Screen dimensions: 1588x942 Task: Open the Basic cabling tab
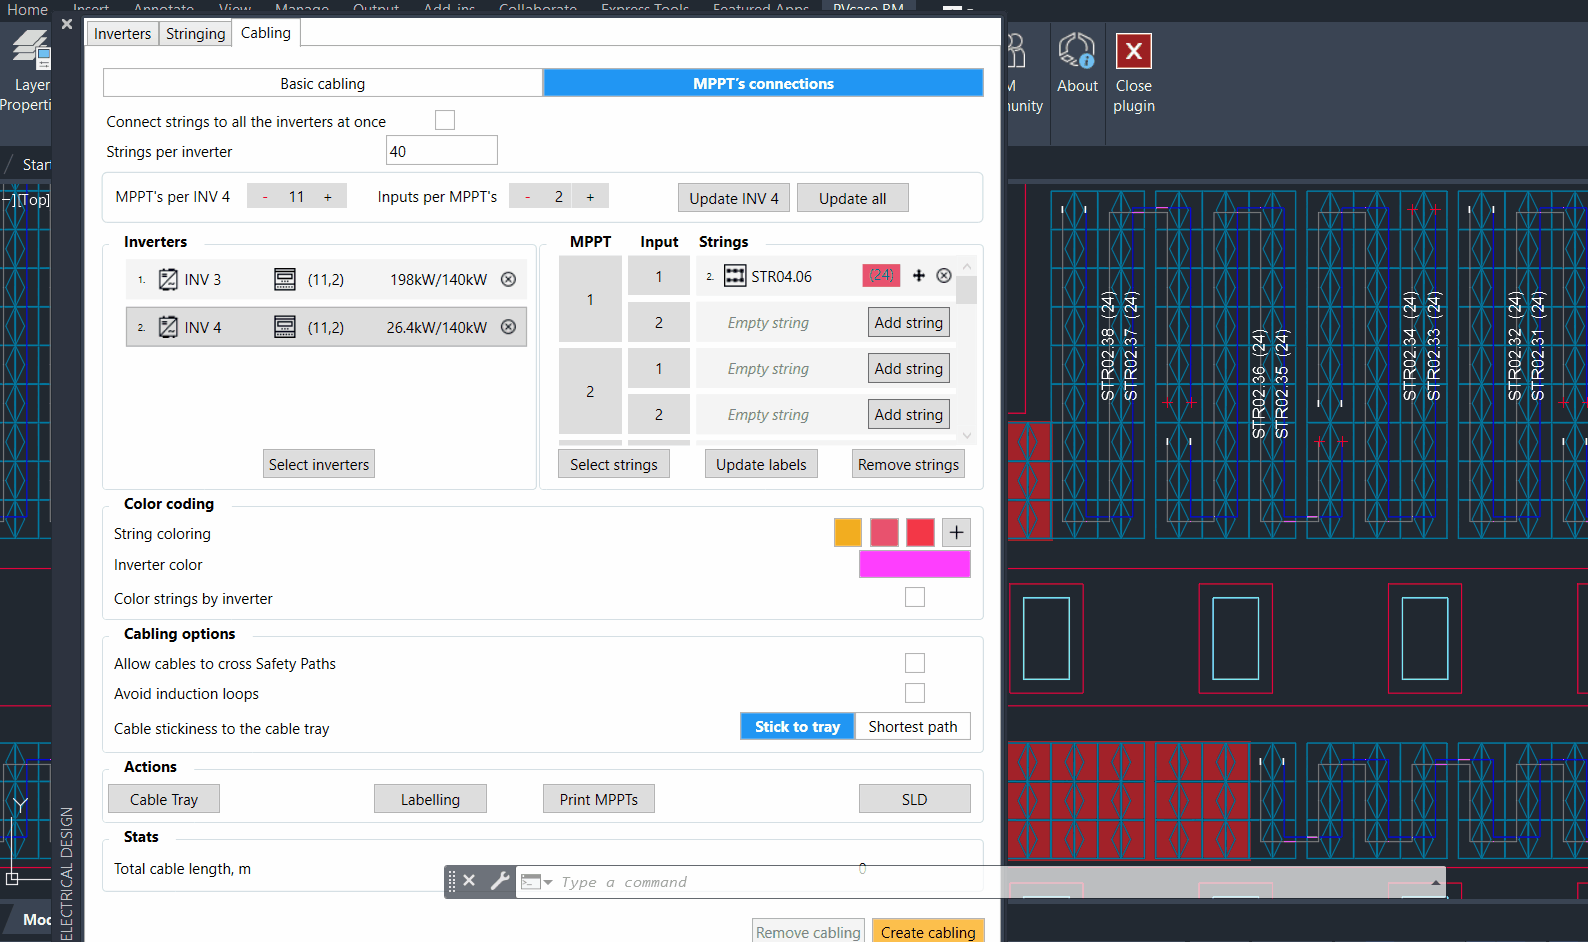(x=322, y=84)
